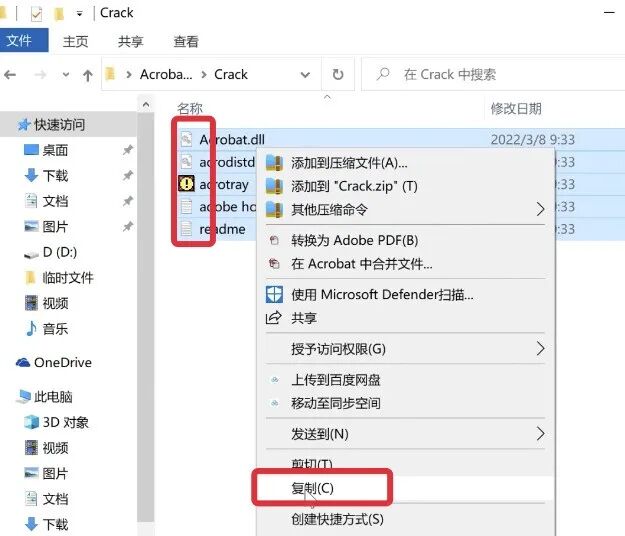Choose 上传到百度网盘

406,380
